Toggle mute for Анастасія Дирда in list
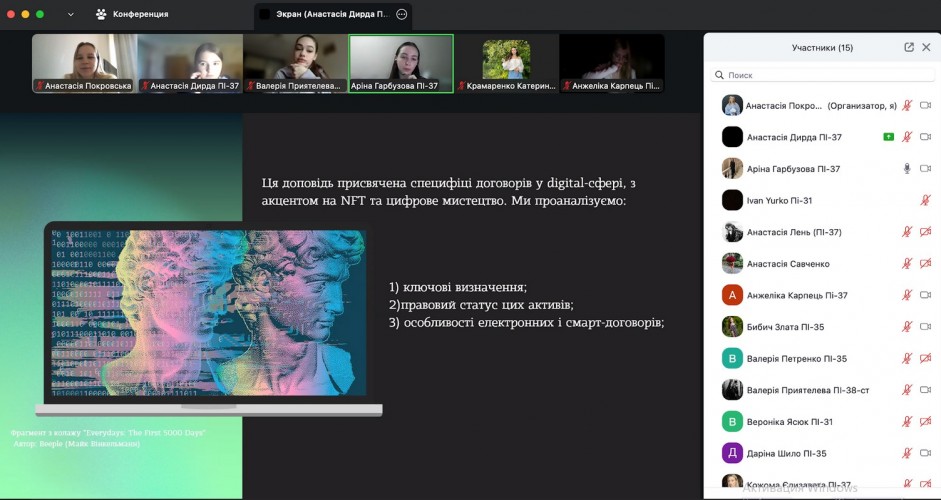 907,137
